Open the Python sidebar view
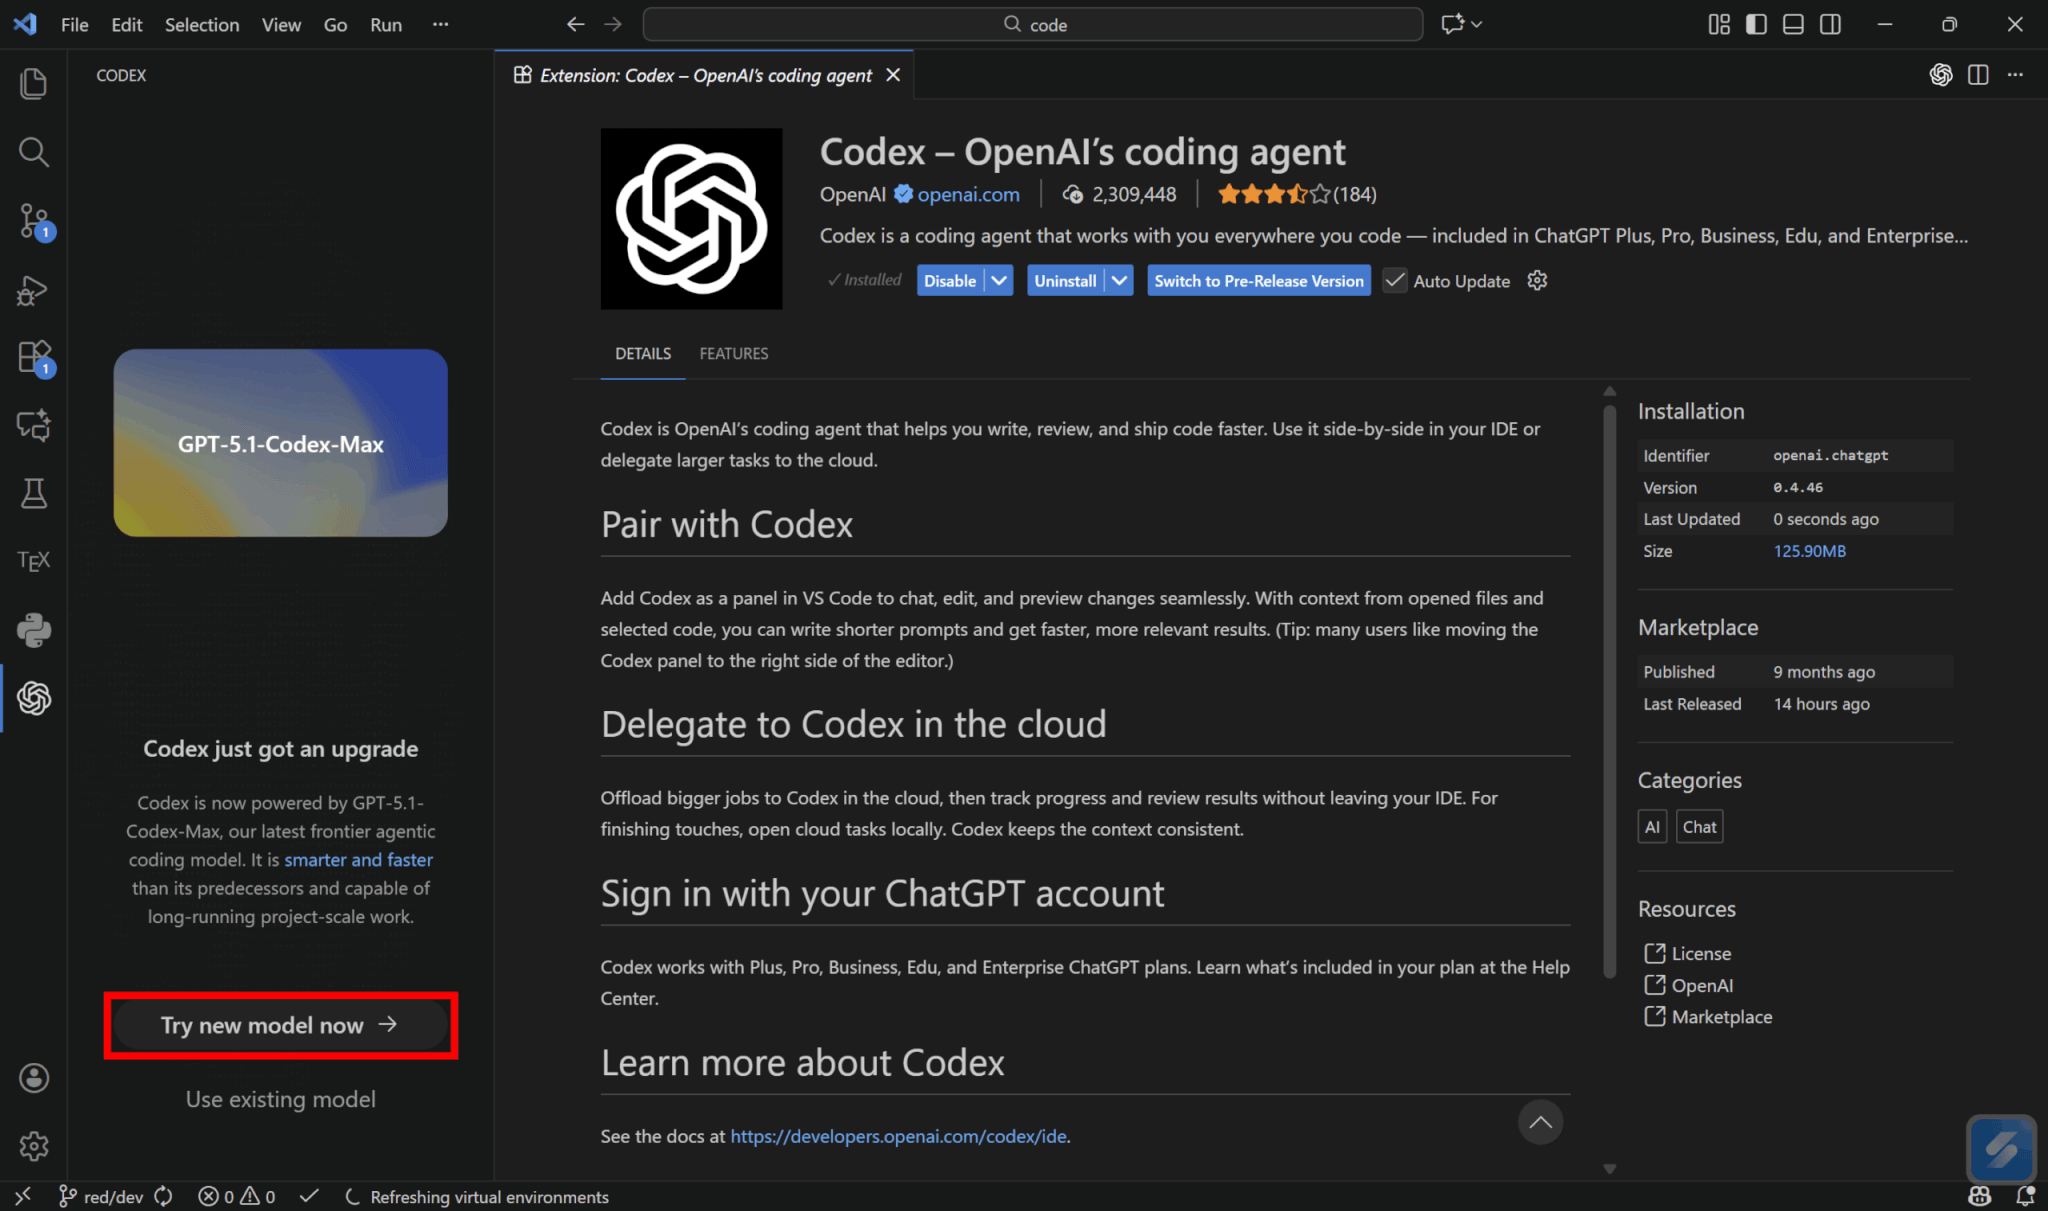 (33, 630)
